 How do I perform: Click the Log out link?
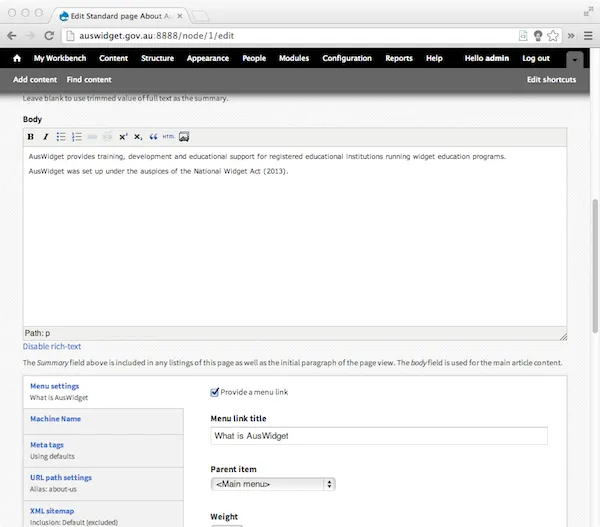(x=535, y=59)
